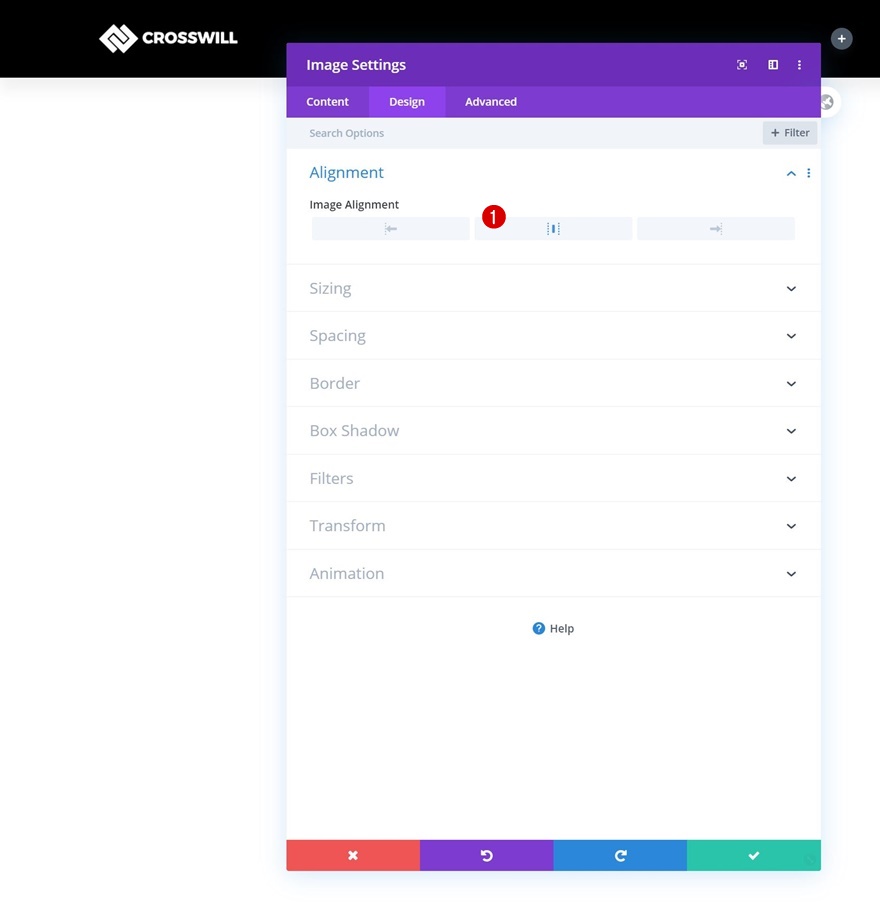The height and width of the screenshot is (918, 880).
Task: Expand the Sizing section
Action: coord(553,288)
